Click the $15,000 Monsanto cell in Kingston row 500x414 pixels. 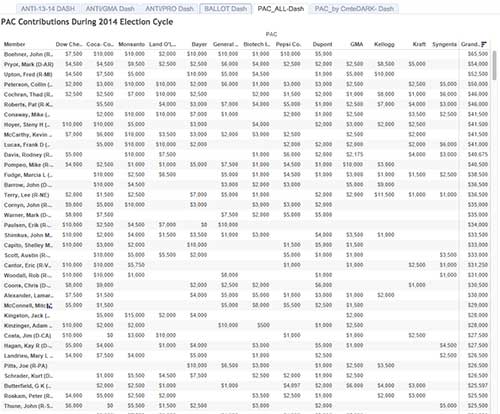pyautogui.click(x=135, y=315)
